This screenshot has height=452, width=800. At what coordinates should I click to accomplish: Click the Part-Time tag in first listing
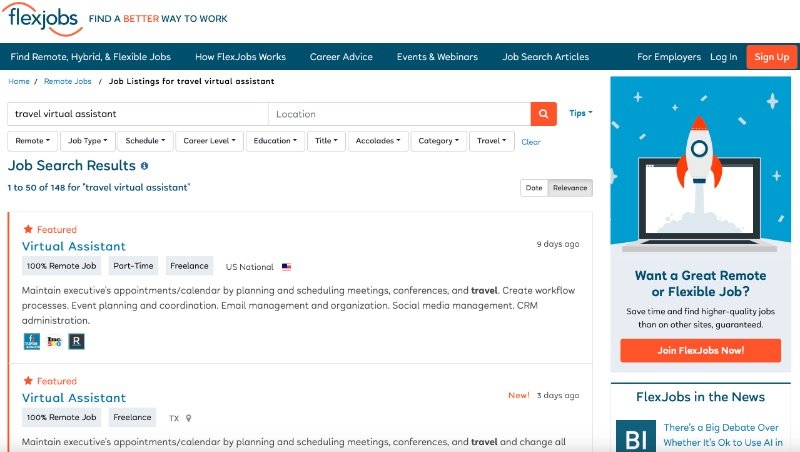pos(133,266)
